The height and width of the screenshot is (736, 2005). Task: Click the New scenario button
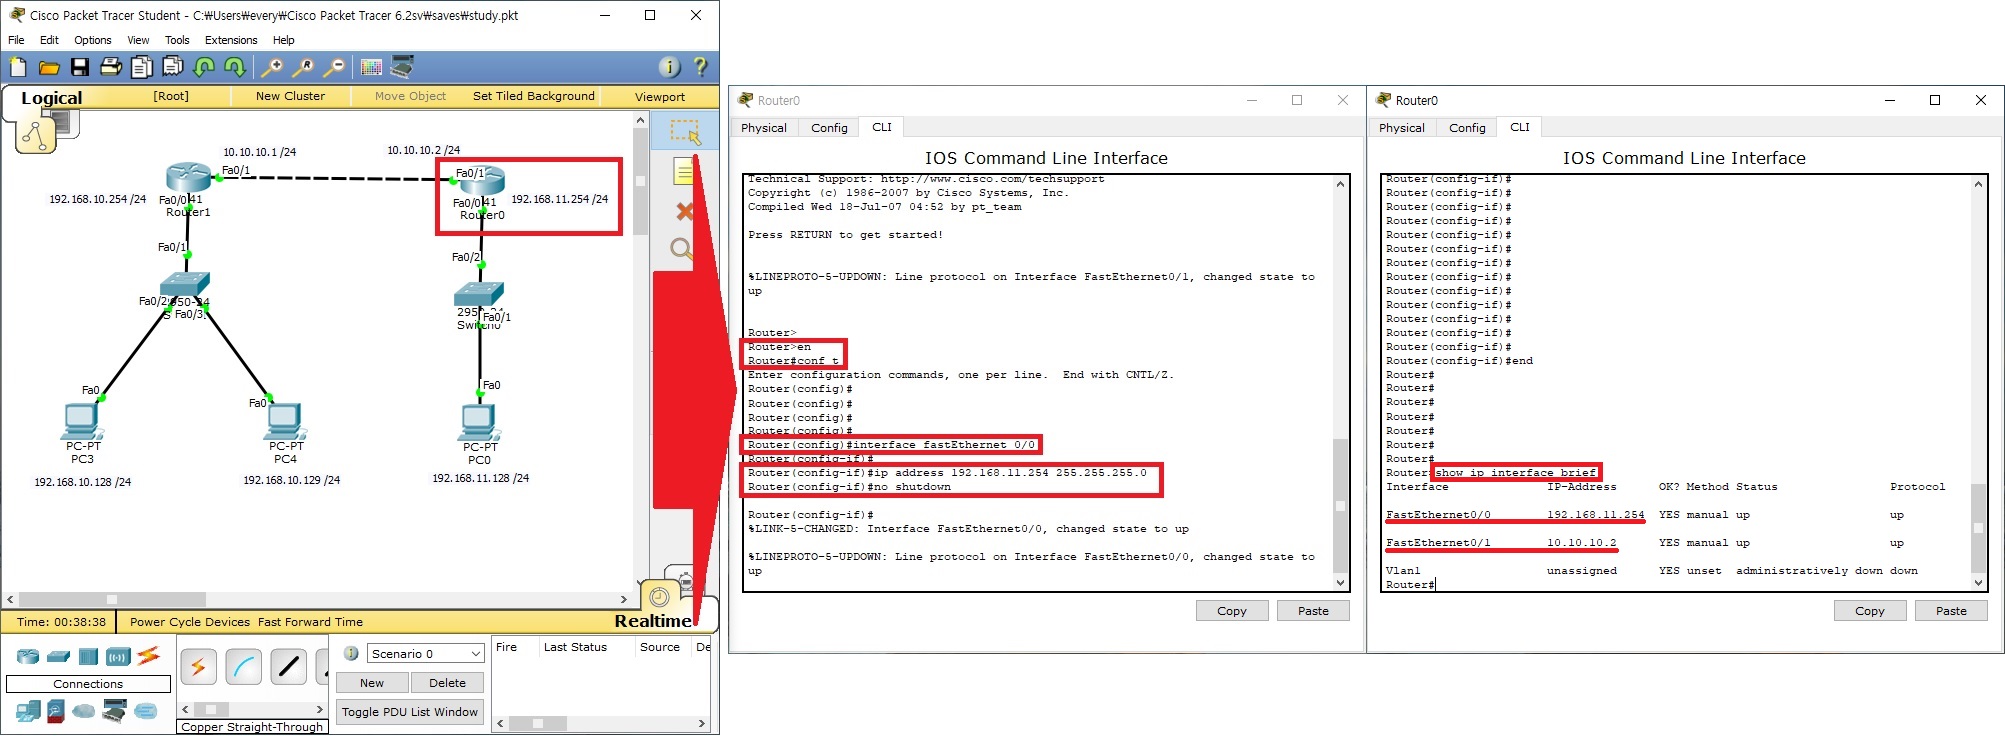pyautogui.click(x=372, y=683)
